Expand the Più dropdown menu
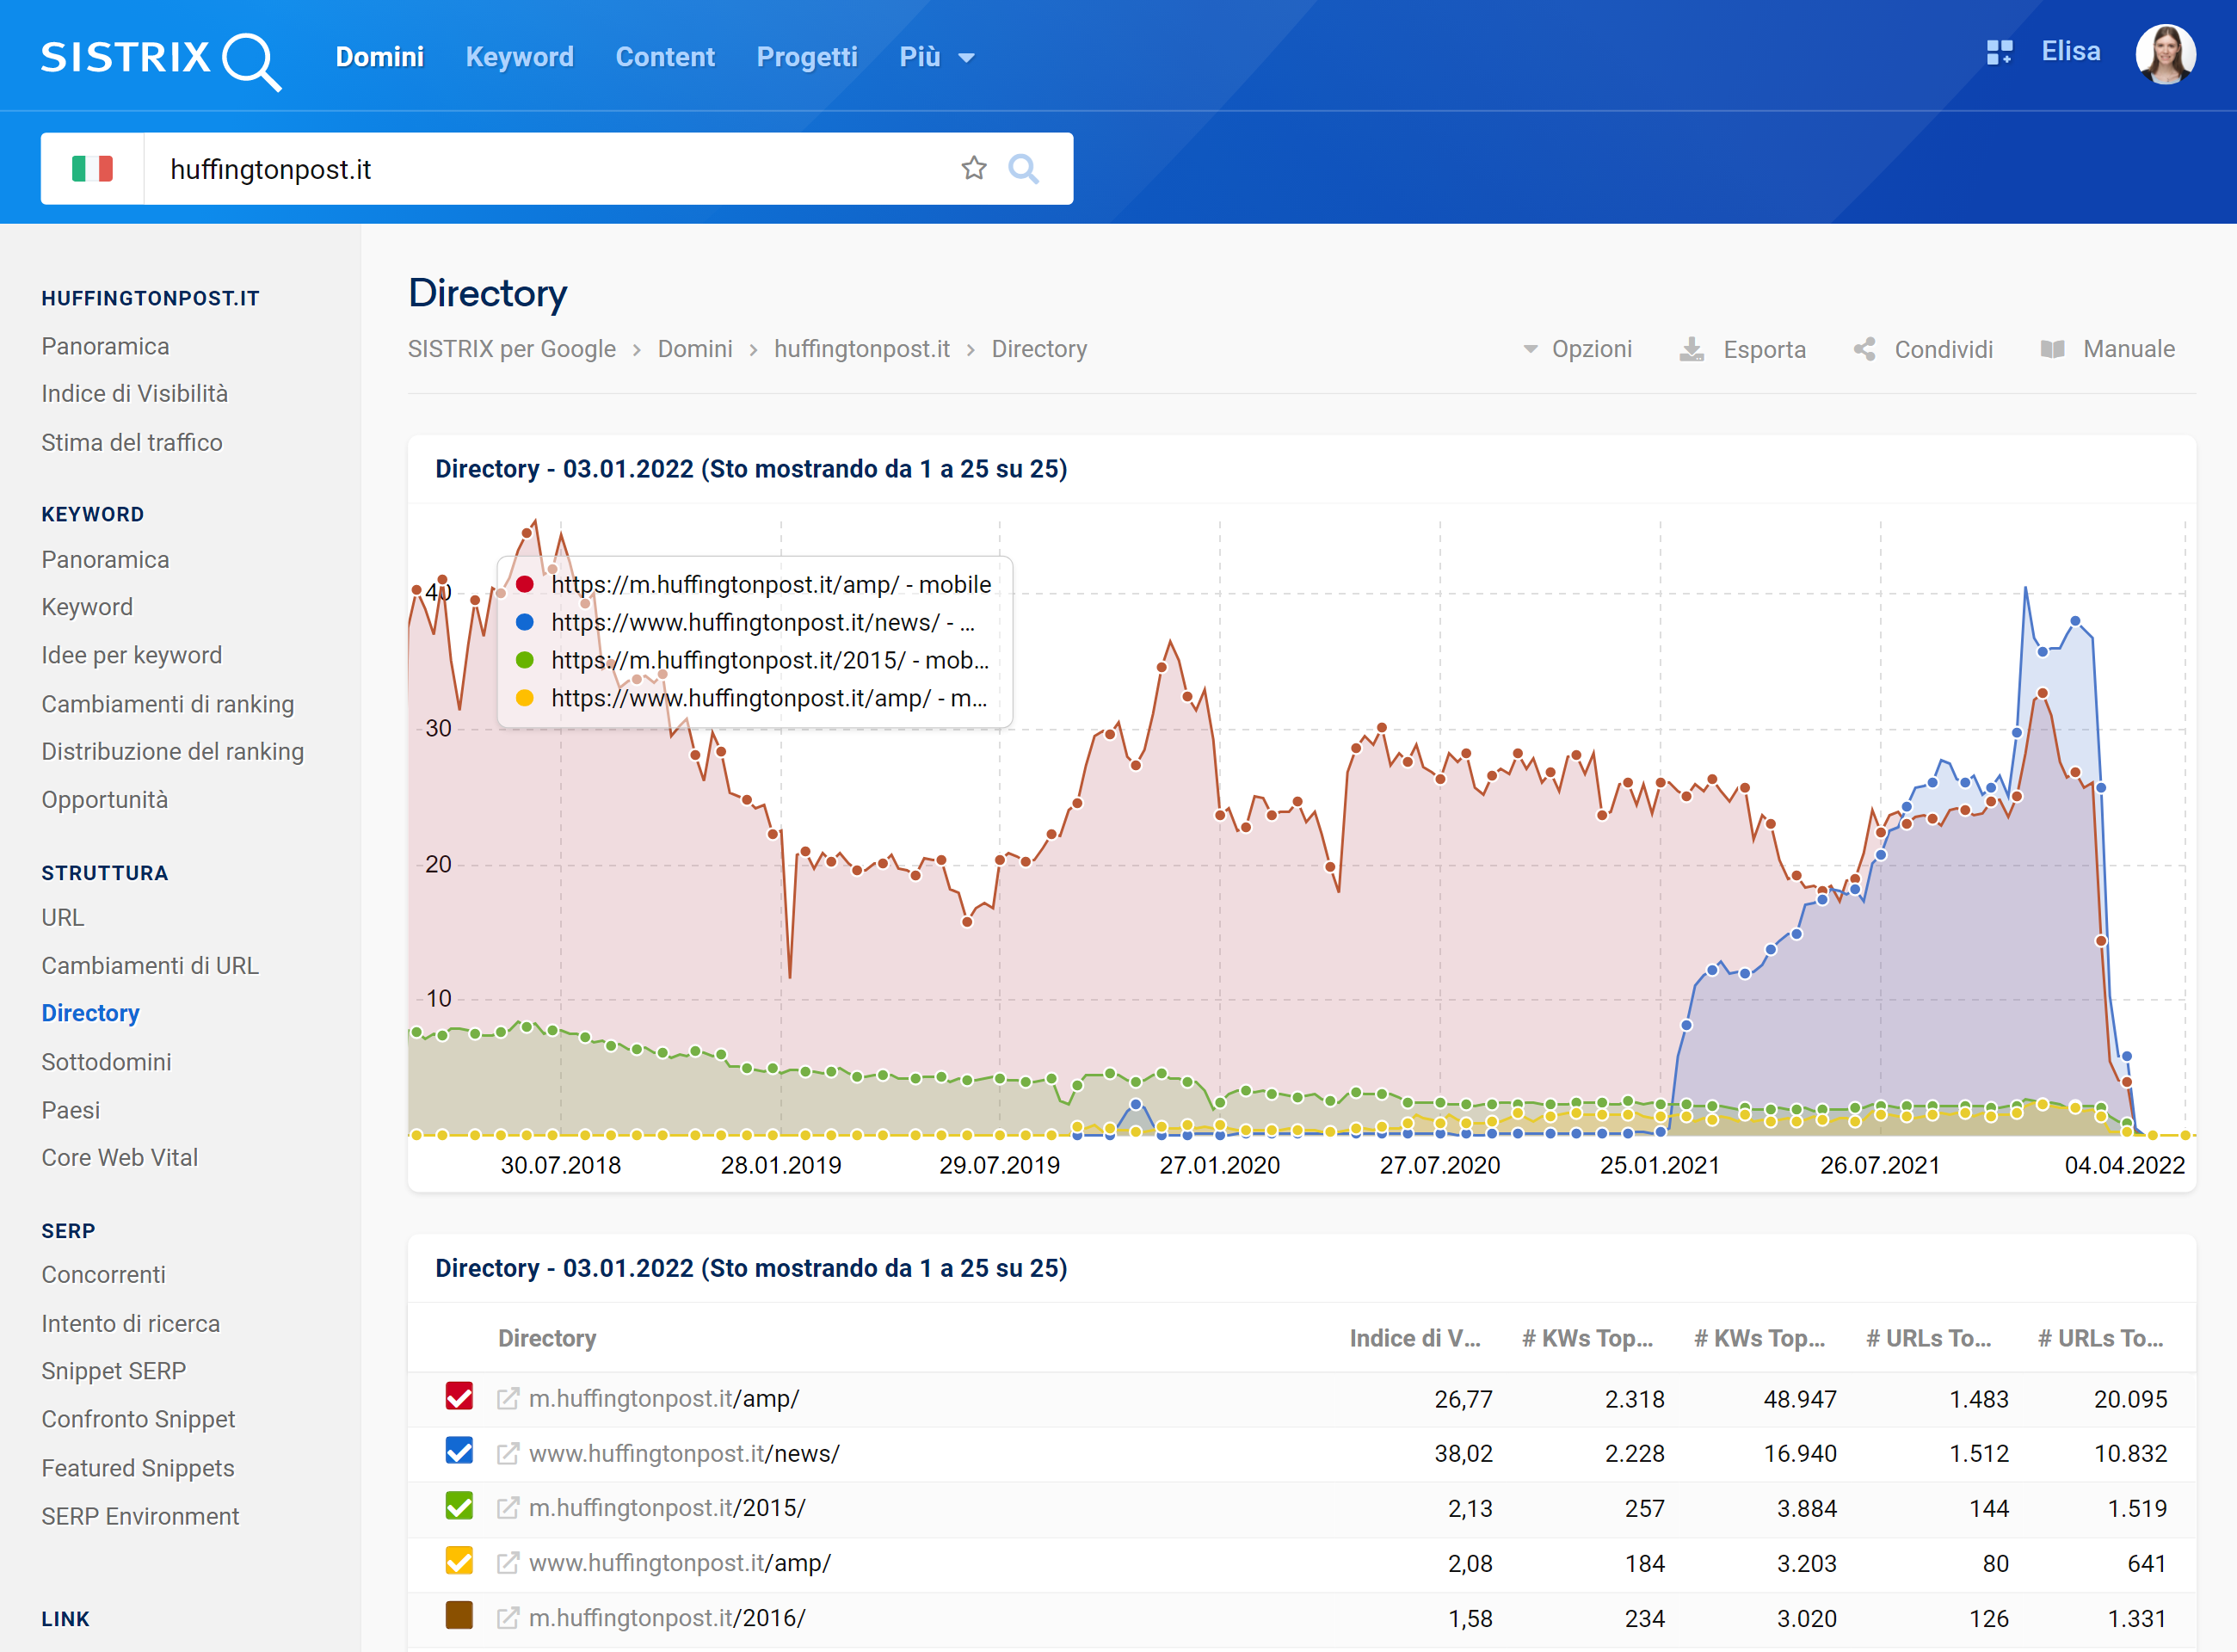The height and width of the screenshot is (1652, 2237). click(936, 57)
